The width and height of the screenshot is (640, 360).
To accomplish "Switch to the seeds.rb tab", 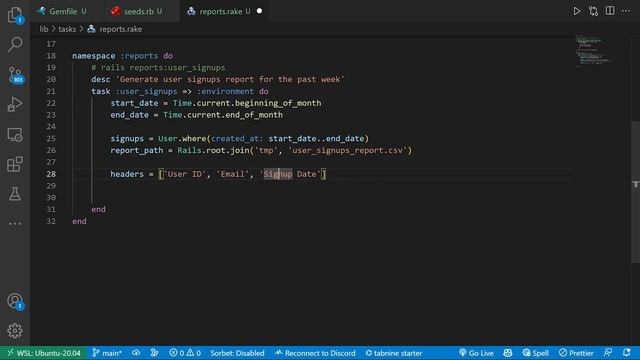I will click(x=139, y=11).
